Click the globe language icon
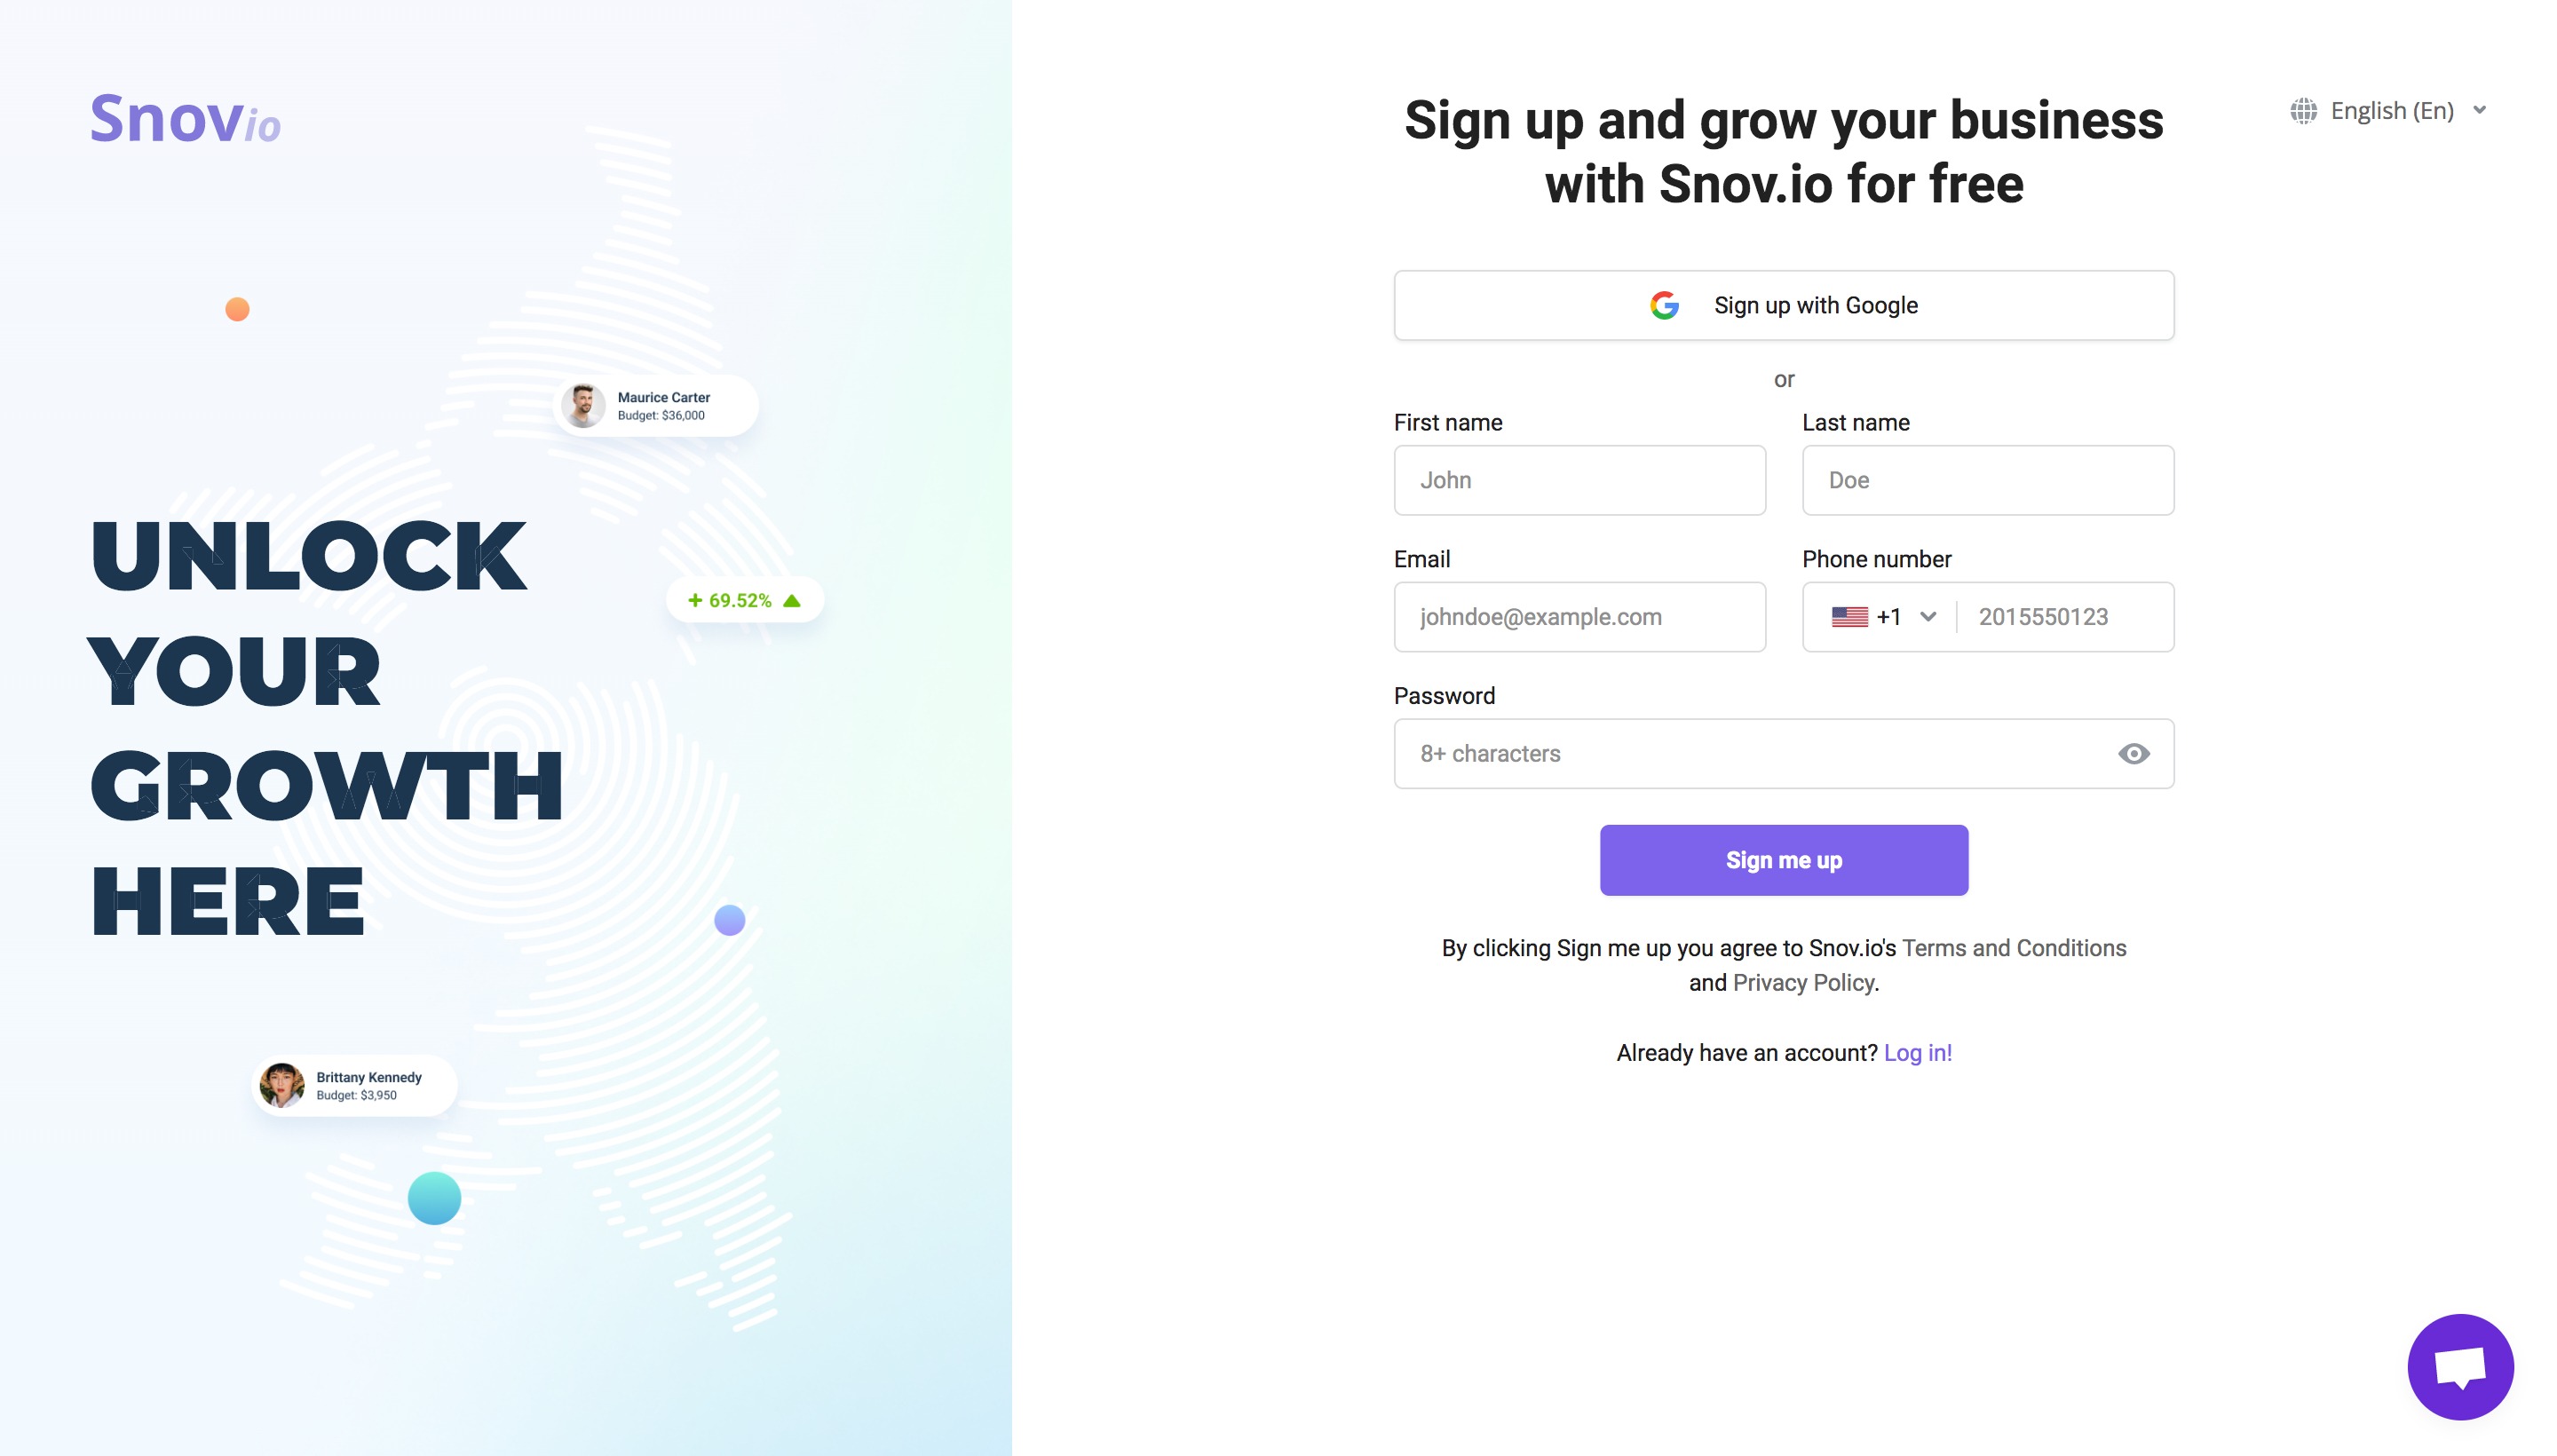 pyautogui.click(x=2303, y=111)
